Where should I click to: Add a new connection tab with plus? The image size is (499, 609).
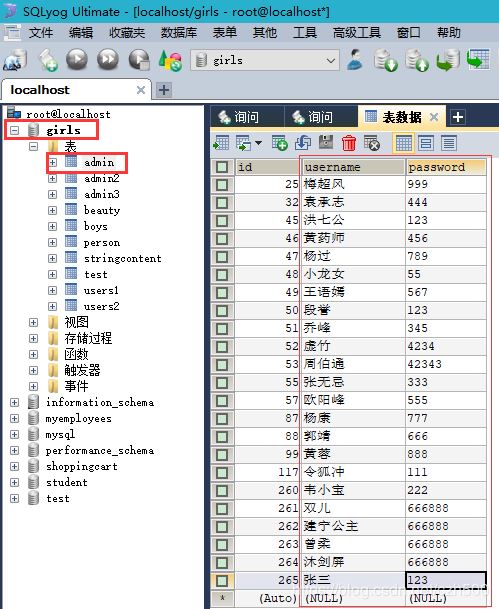point(164,90)
